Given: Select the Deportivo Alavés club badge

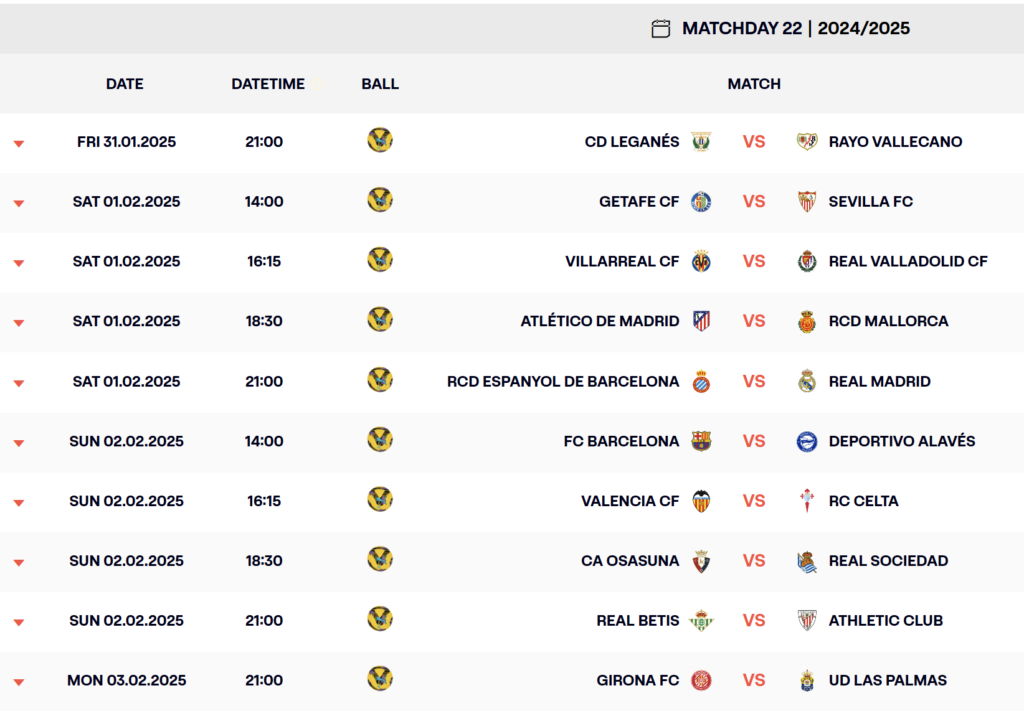Looking at the screenshot, I should [807, 441].
